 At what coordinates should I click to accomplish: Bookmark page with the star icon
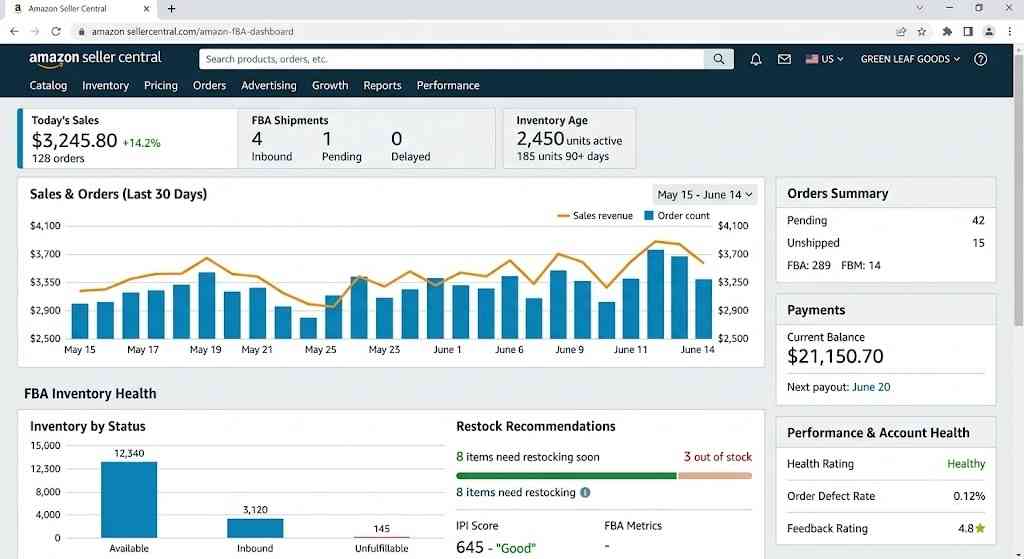tap(921, 31)
